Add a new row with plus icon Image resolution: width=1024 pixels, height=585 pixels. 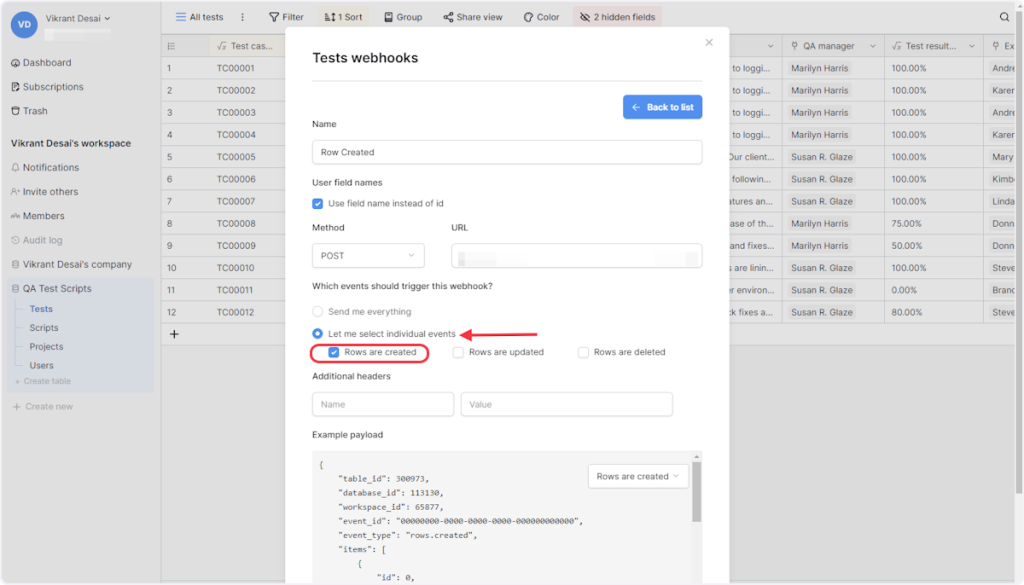174,334
